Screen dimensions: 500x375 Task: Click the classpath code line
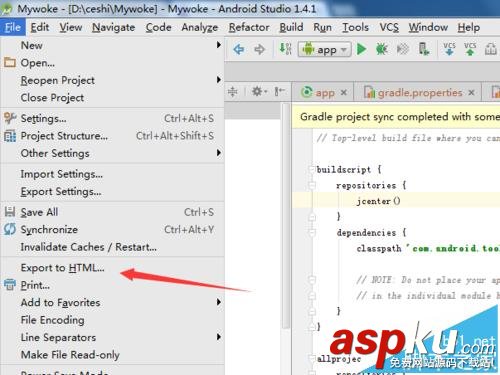(x=428, y=248)
